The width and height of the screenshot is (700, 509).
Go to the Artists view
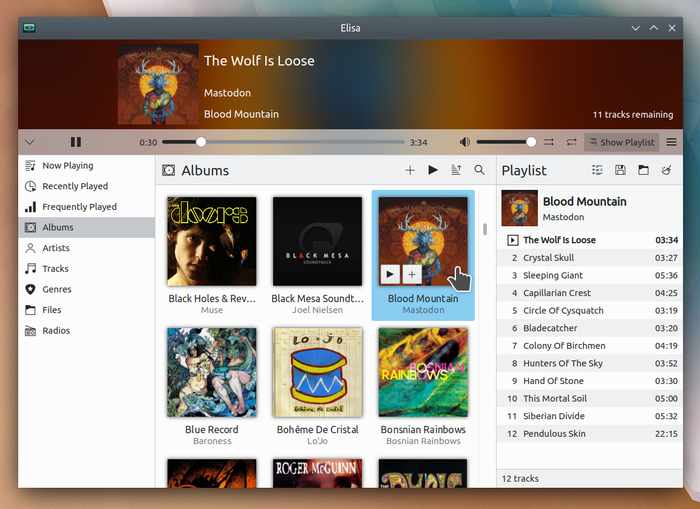pos(87,248)
